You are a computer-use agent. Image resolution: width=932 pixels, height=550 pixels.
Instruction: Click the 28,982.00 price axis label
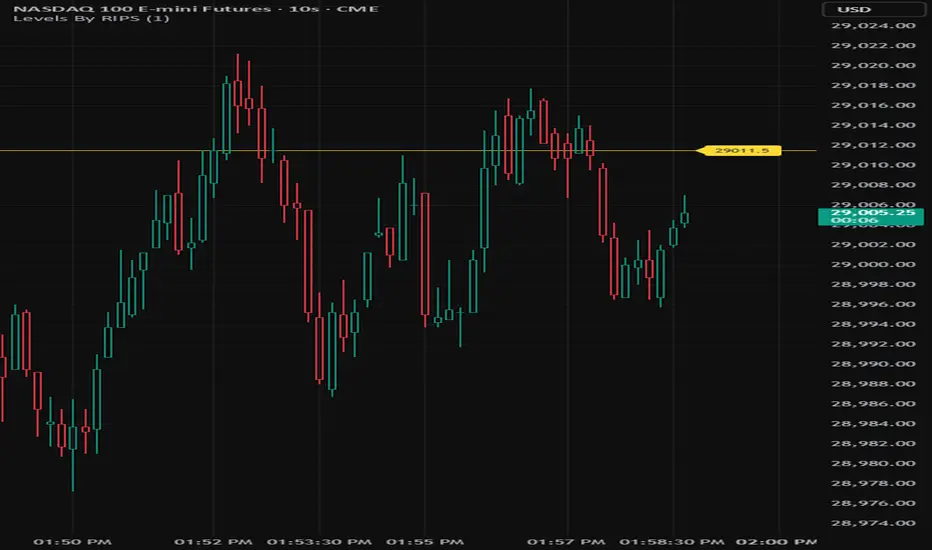[x=873, y=444]
